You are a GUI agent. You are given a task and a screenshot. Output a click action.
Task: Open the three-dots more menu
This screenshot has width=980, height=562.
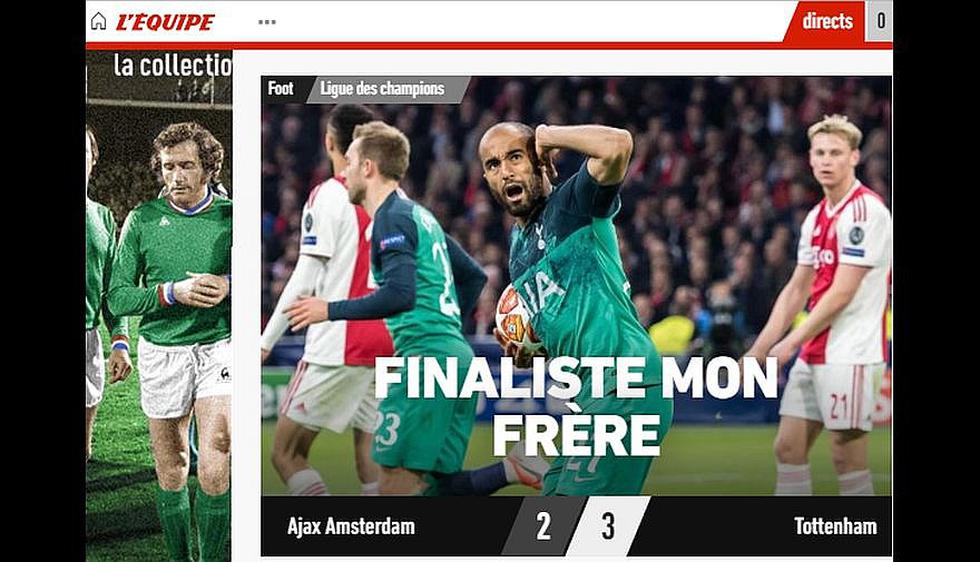267,22
